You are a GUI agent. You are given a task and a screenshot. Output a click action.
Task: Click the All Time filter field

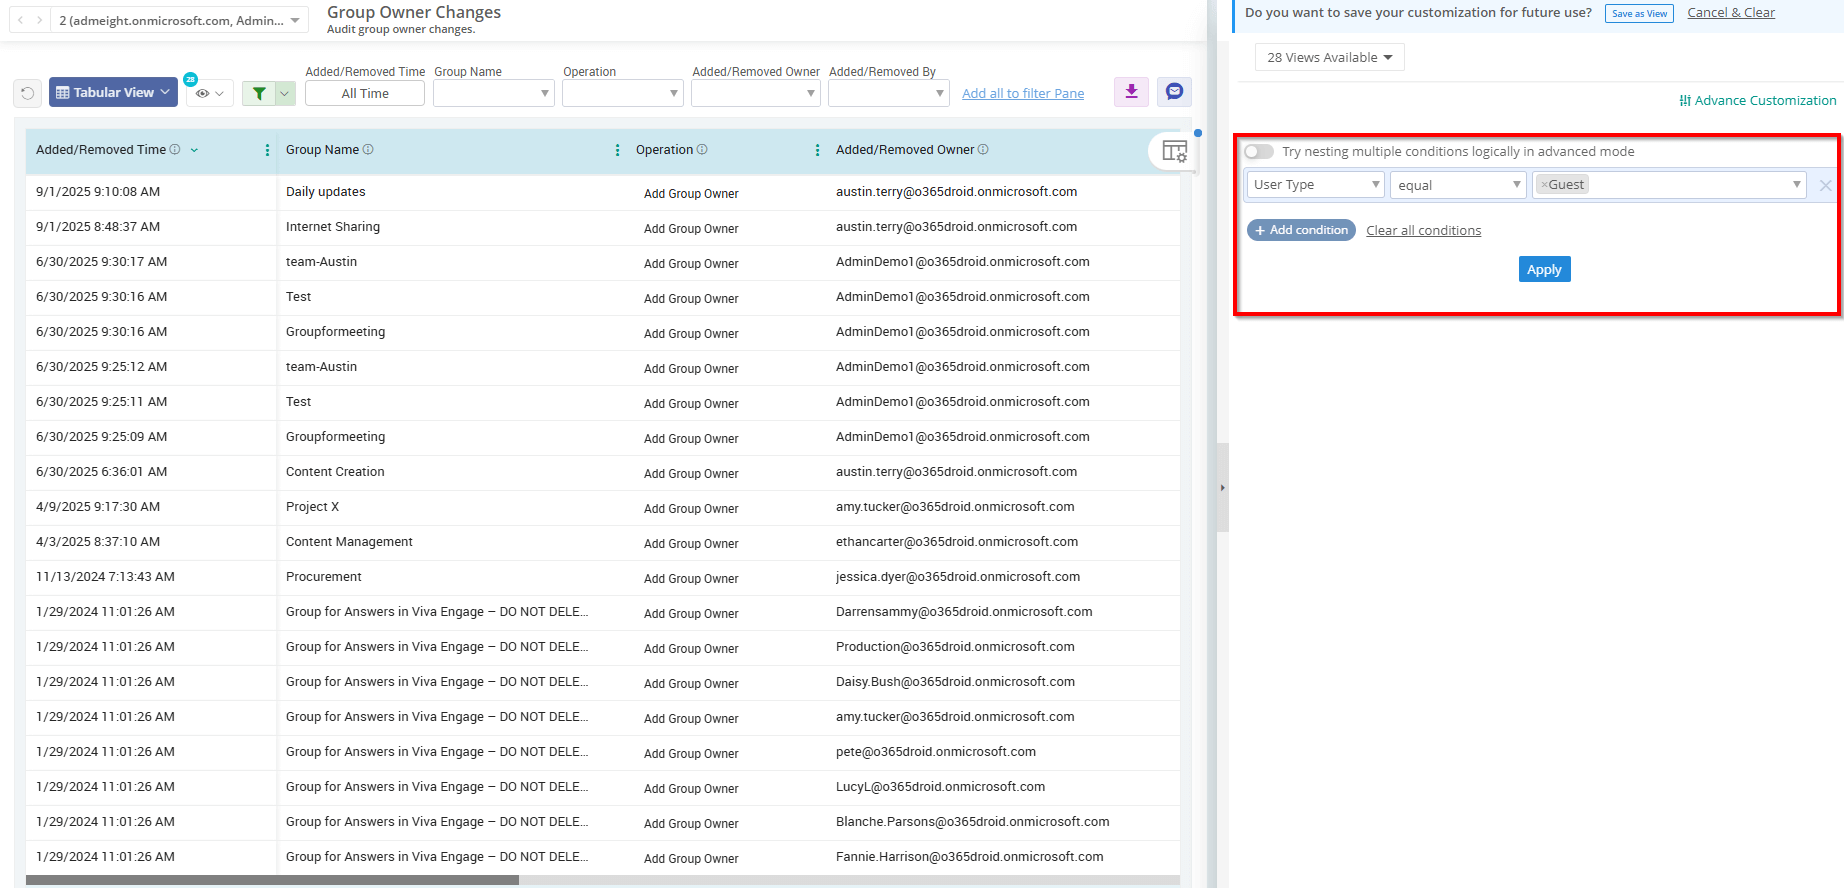click(365, 94)
